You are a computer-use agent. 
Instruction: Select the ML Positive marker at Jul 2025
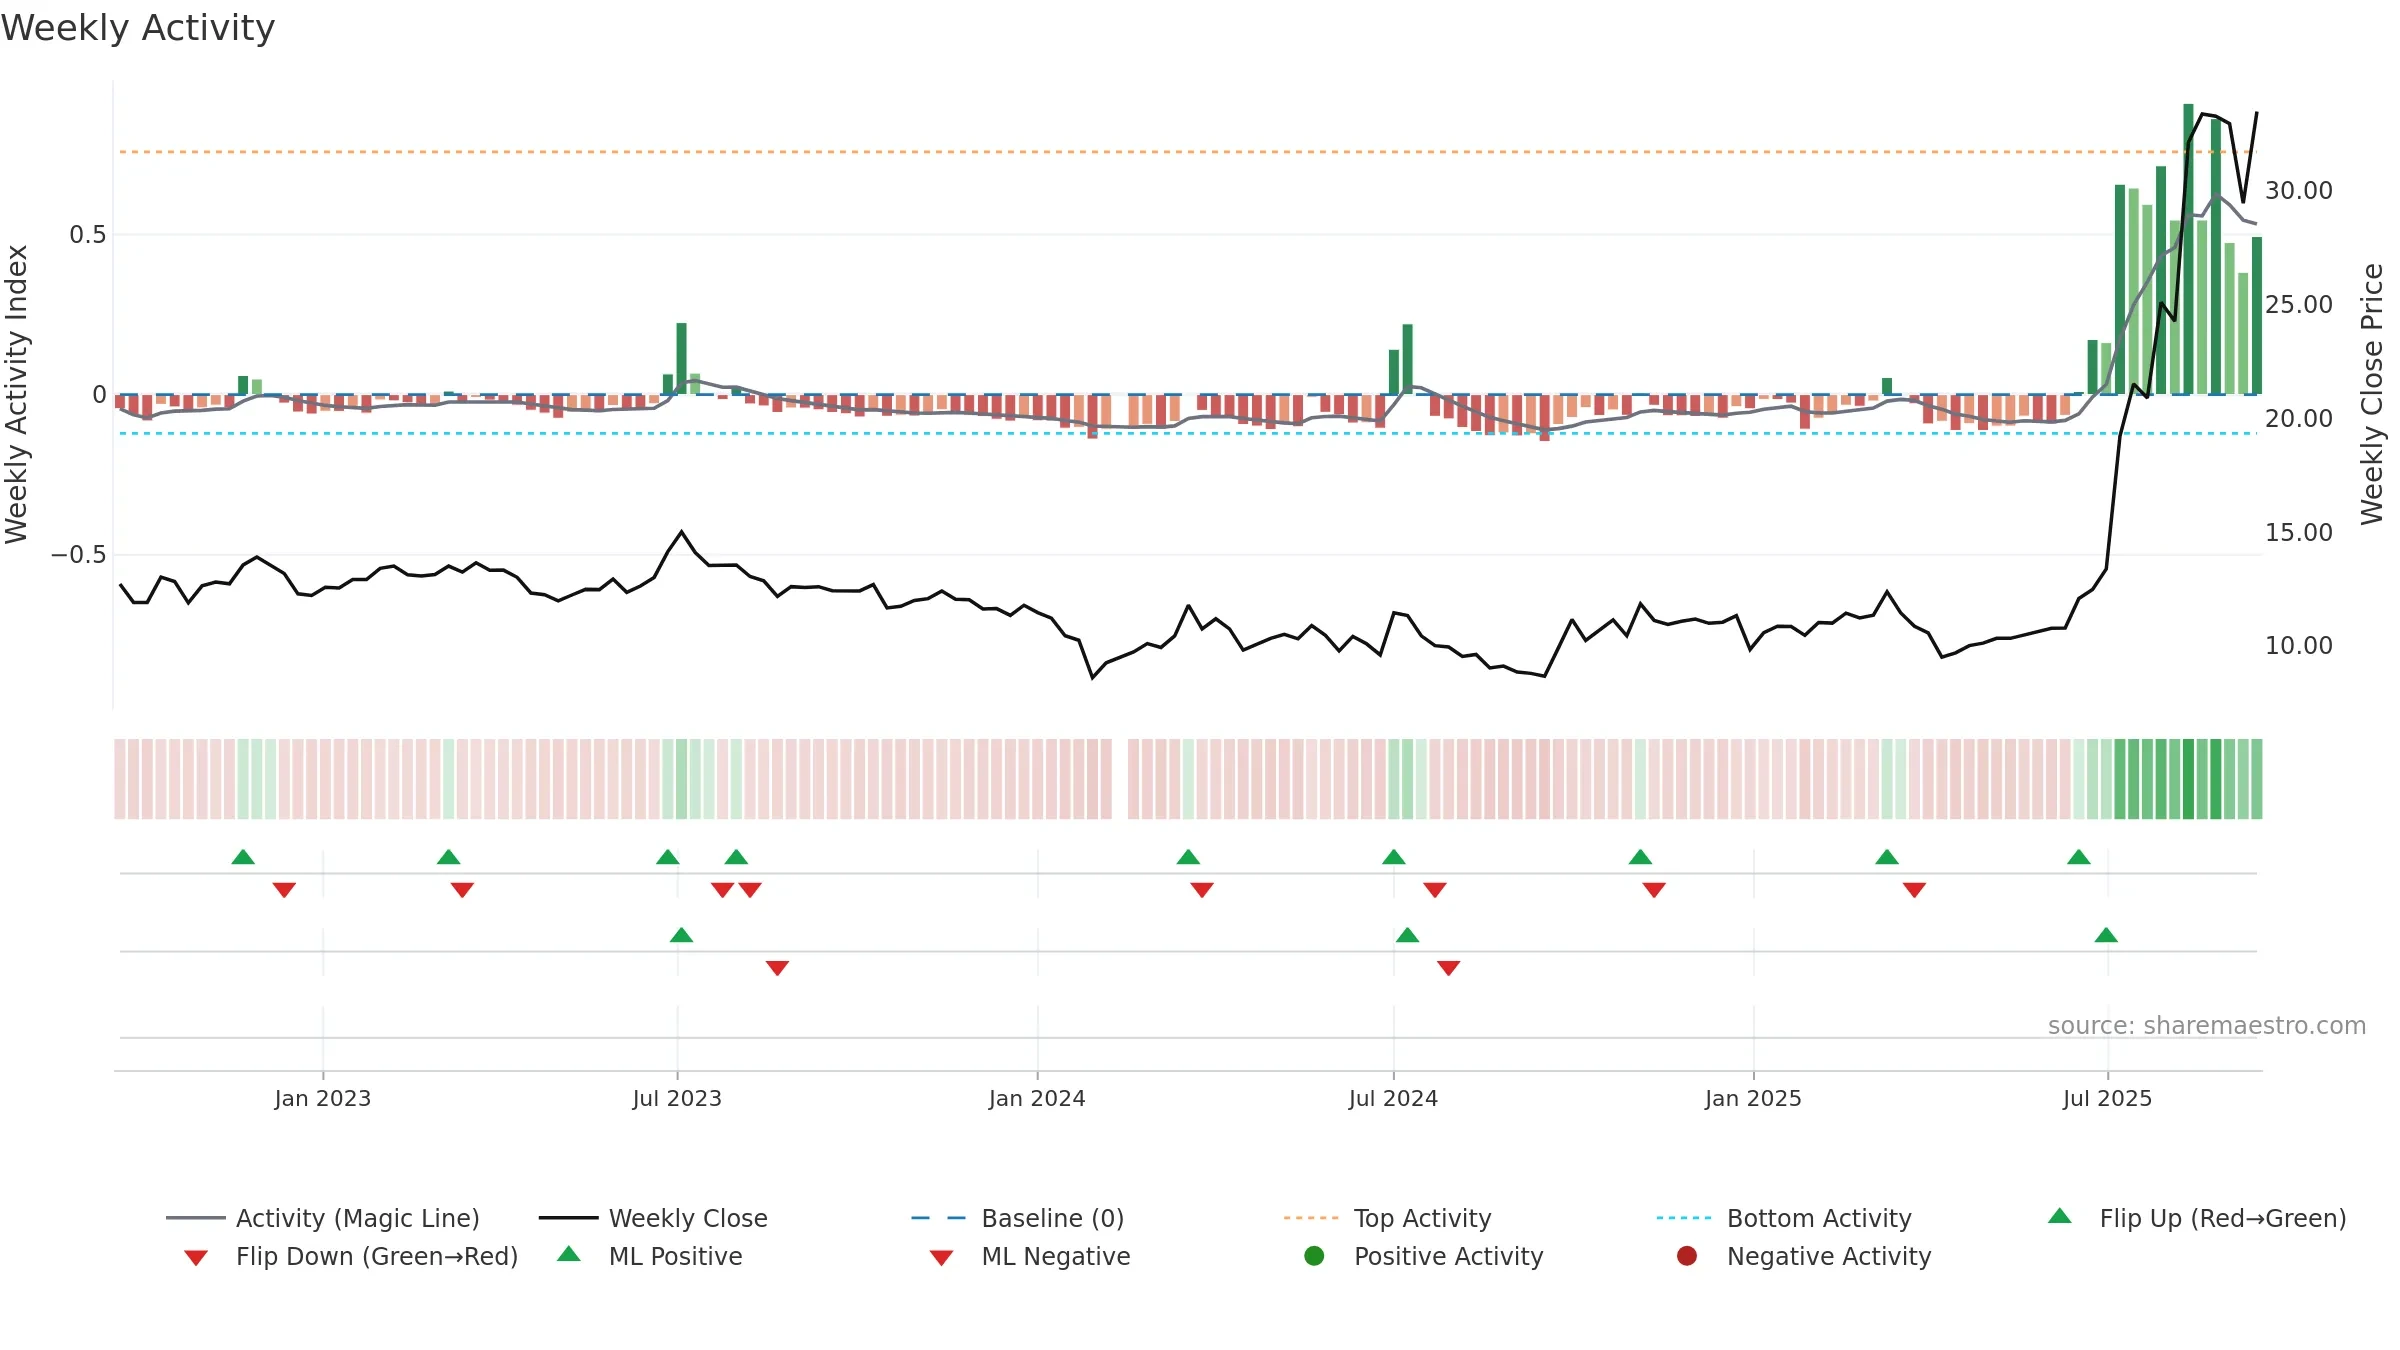point(2106,935)
